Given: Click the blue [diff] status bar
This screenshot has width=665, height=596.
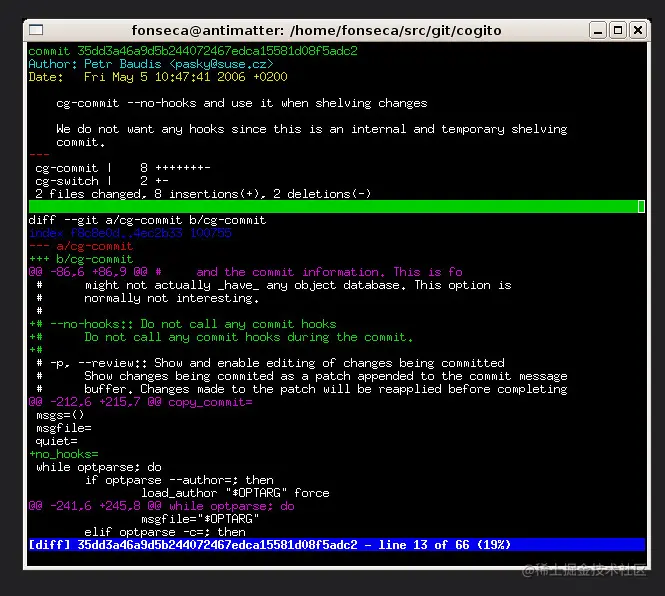Looking at the screenshot, I should pos(337,545).
